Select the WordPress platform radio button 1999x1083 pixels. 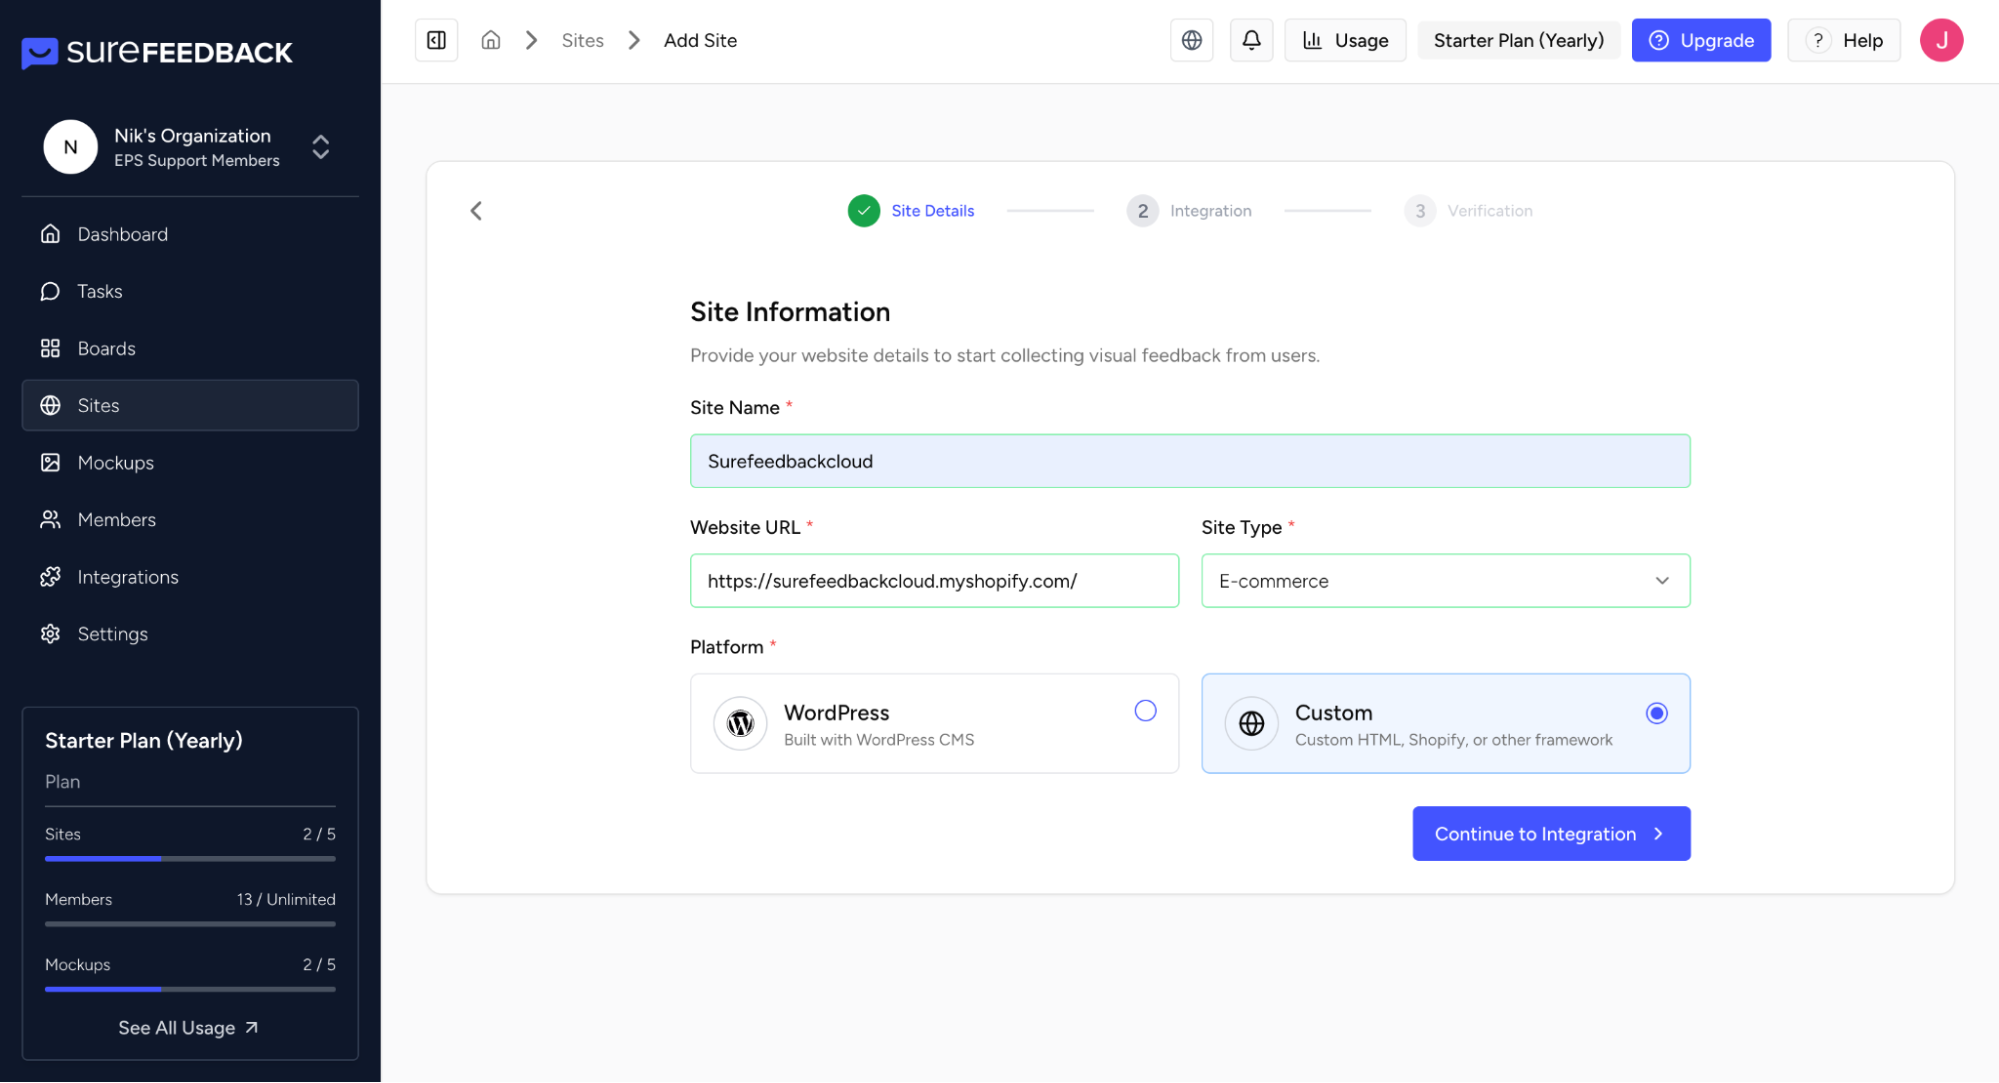(1145, 711)
